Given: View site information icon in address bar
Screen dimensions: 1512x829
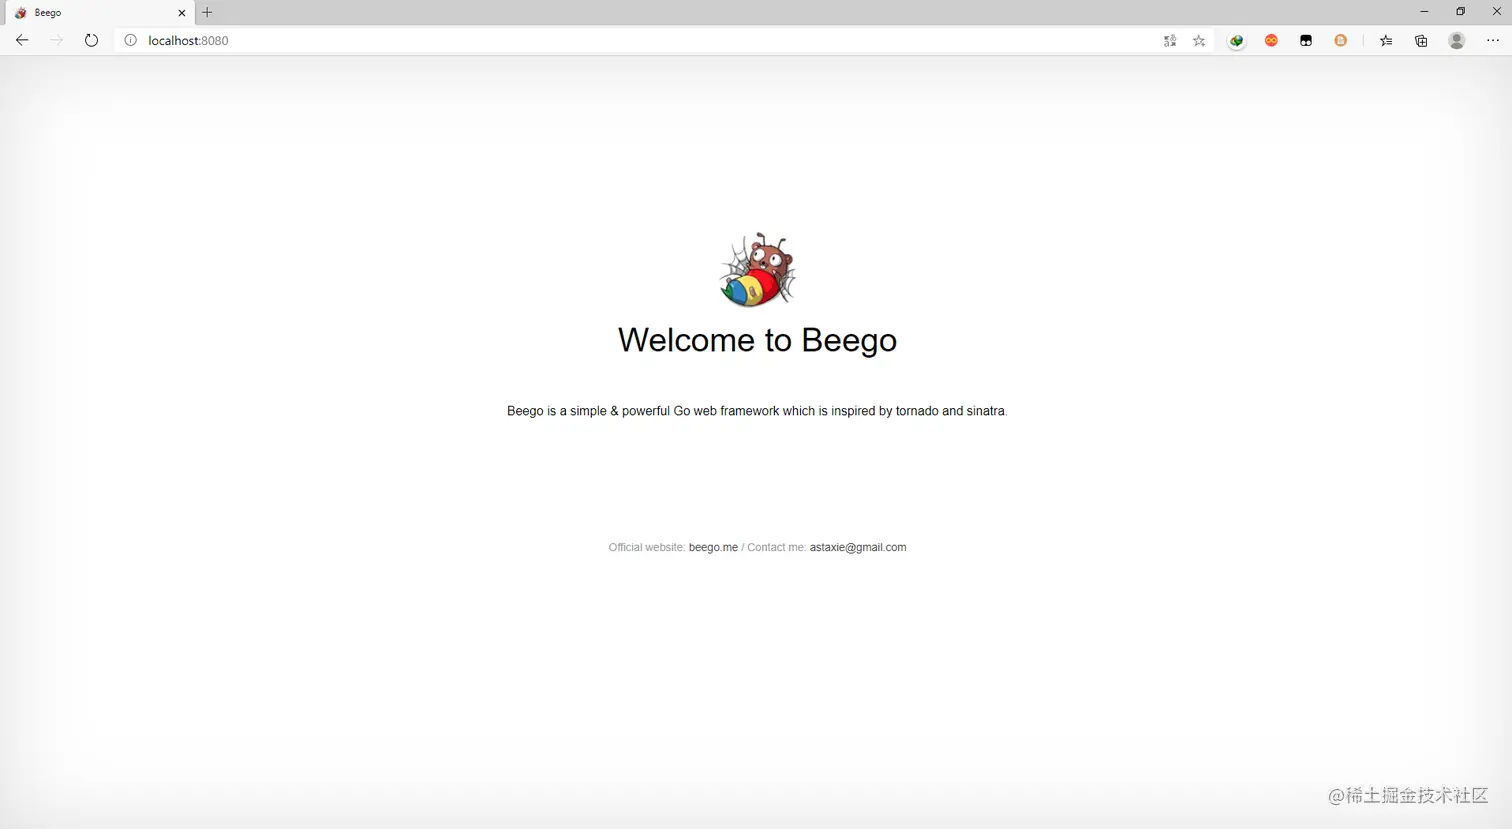Looking at the screenshot, I should tap(130, 40).
